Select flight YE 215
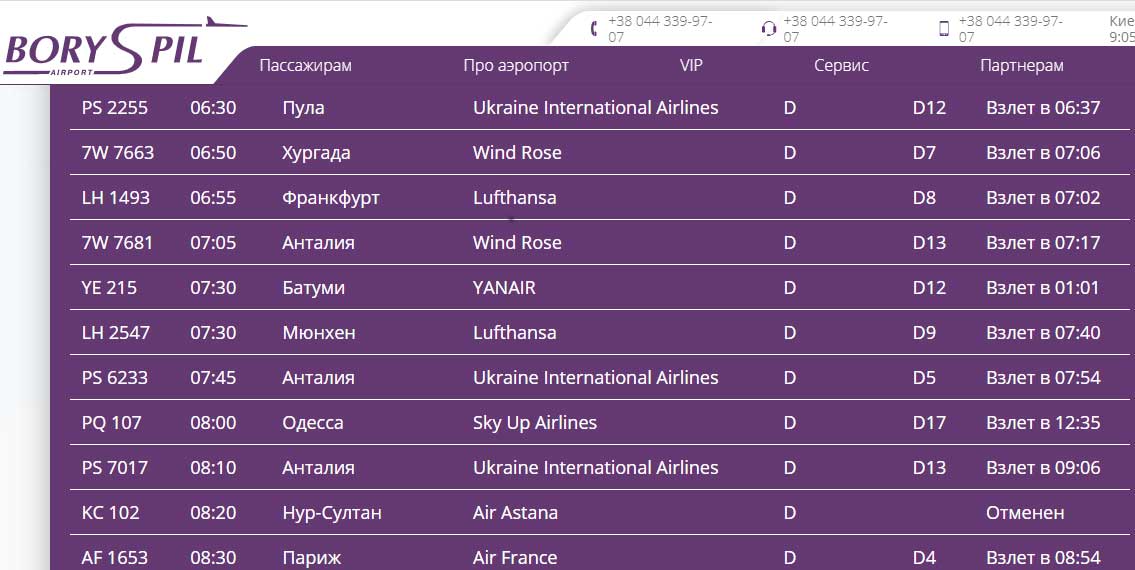 (109, 288)
